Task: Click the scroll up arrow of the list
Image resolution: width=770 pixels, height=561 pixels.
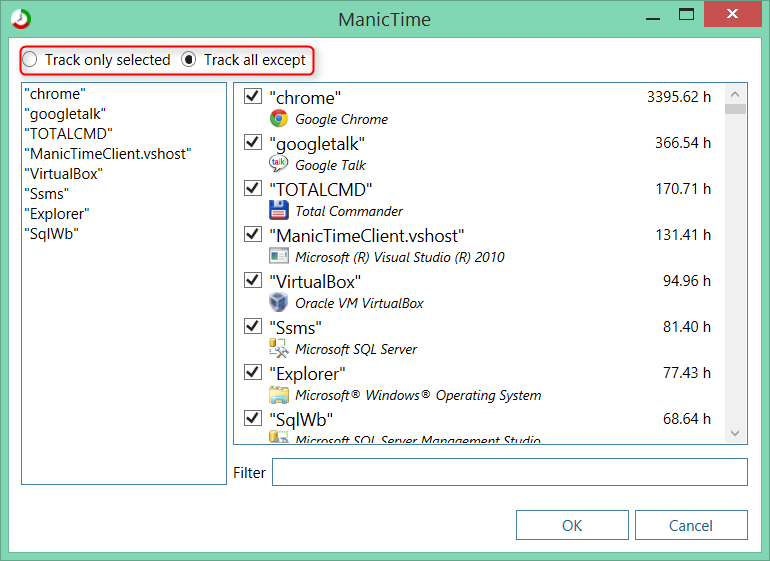Action: (x=735, y=94)
